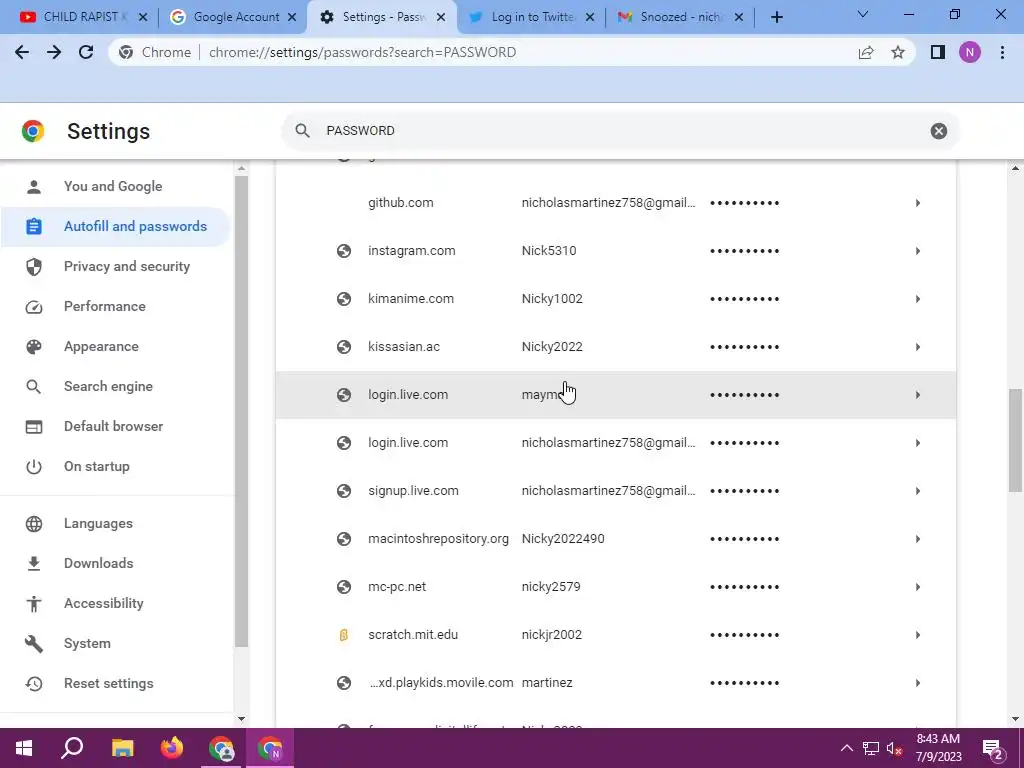Click the Nicky2022490 username
1024x768 pixels.
563,539
